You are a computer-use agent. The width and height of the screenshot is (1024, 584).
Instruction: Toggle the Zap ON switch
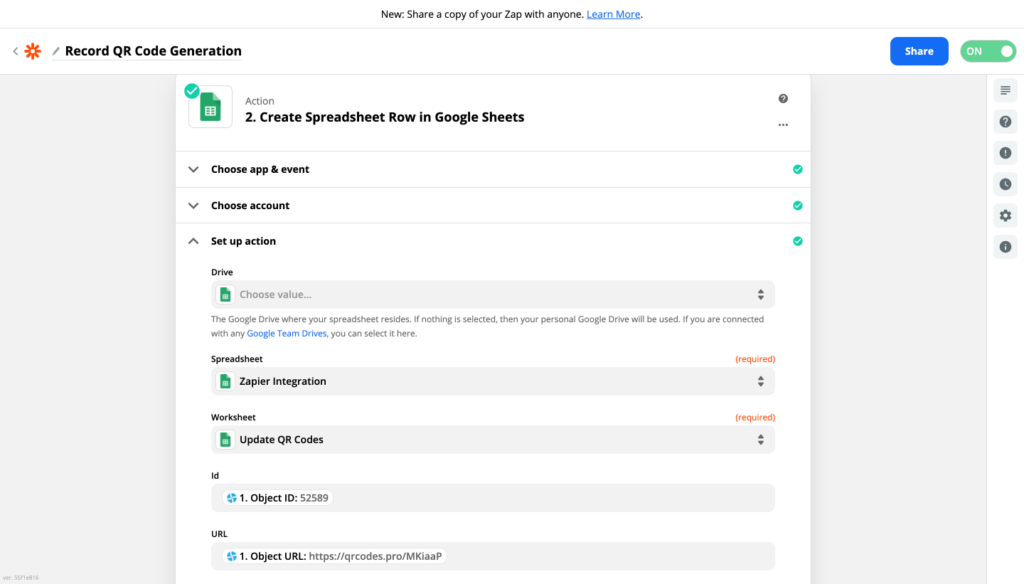tap(987, 50)
